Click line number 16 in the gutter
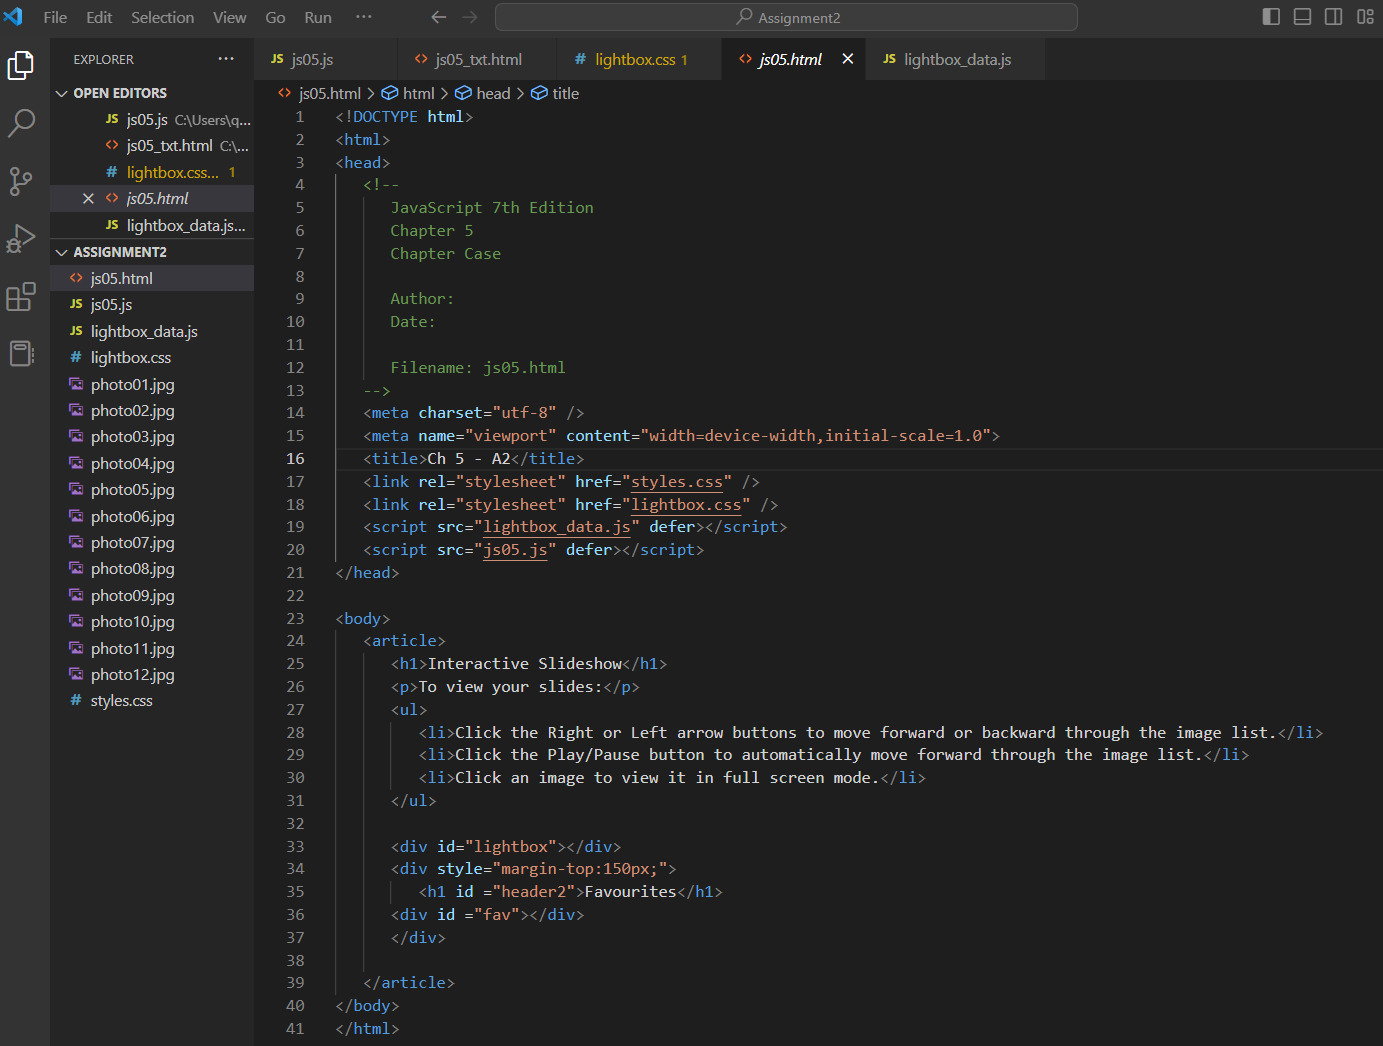This screenshot has width=1383, height=1046. 295,459
